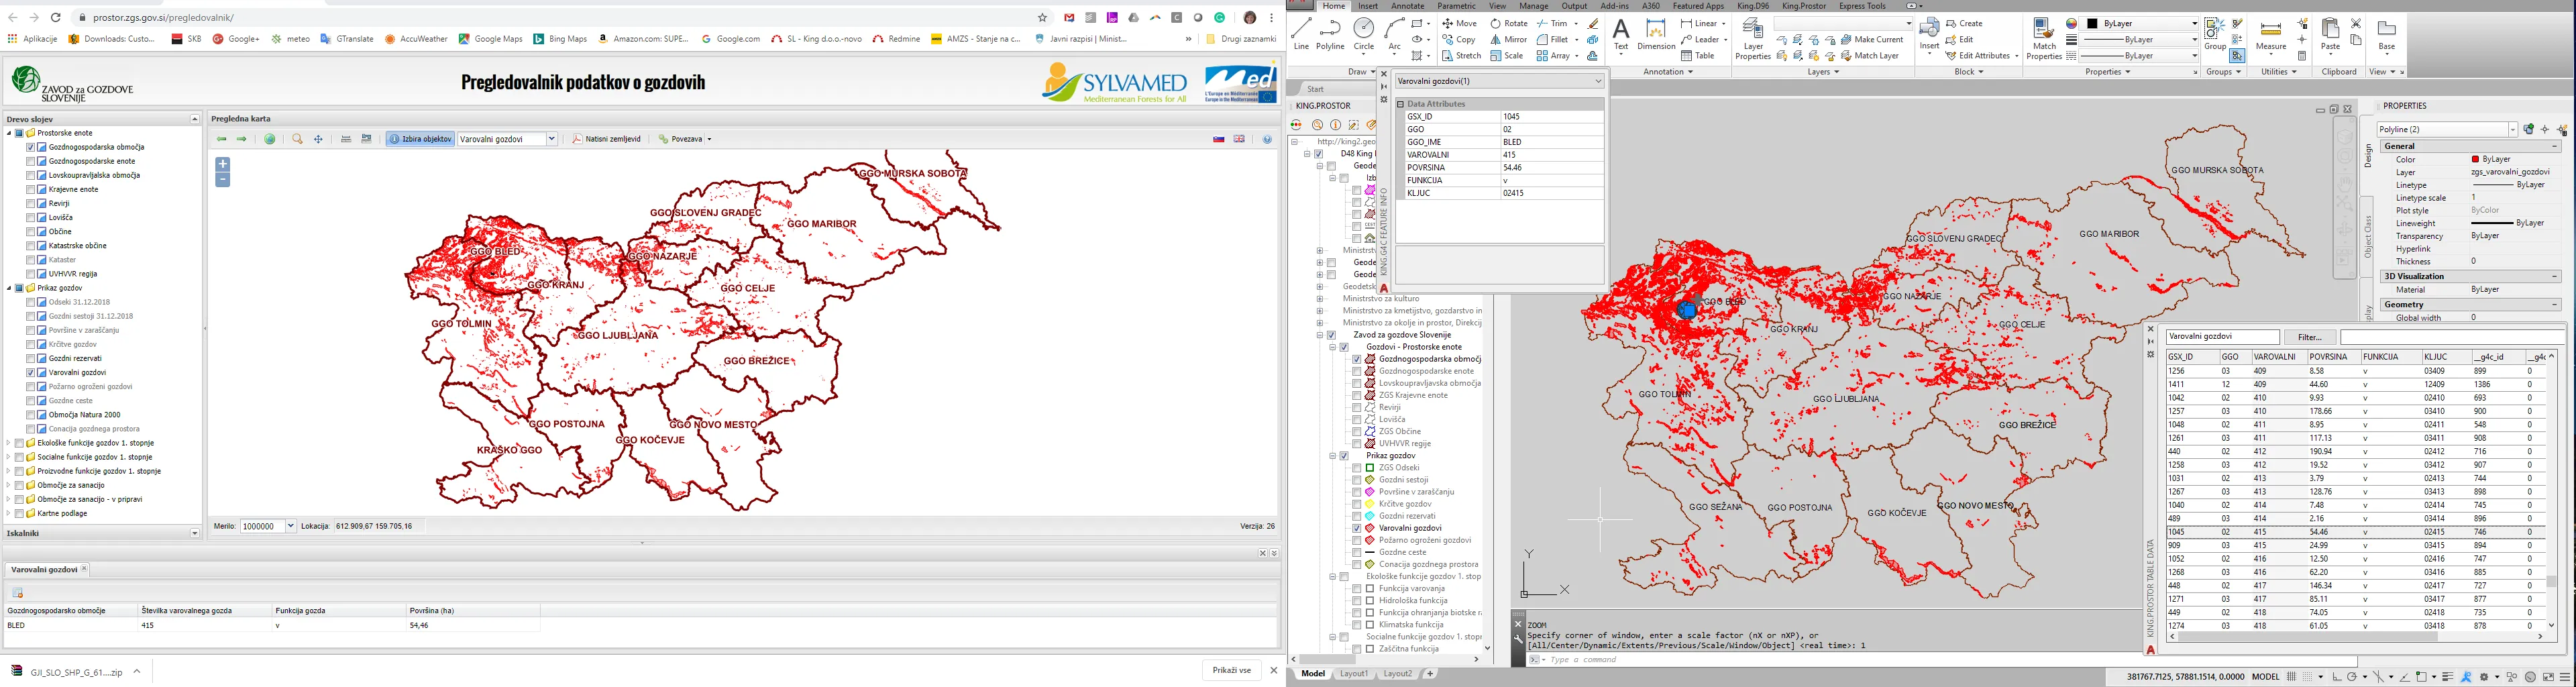The width and height of the screenshot is (2576, 687).
Task: Click the Natisni zemljevid print button
Action: coord(606,139)
